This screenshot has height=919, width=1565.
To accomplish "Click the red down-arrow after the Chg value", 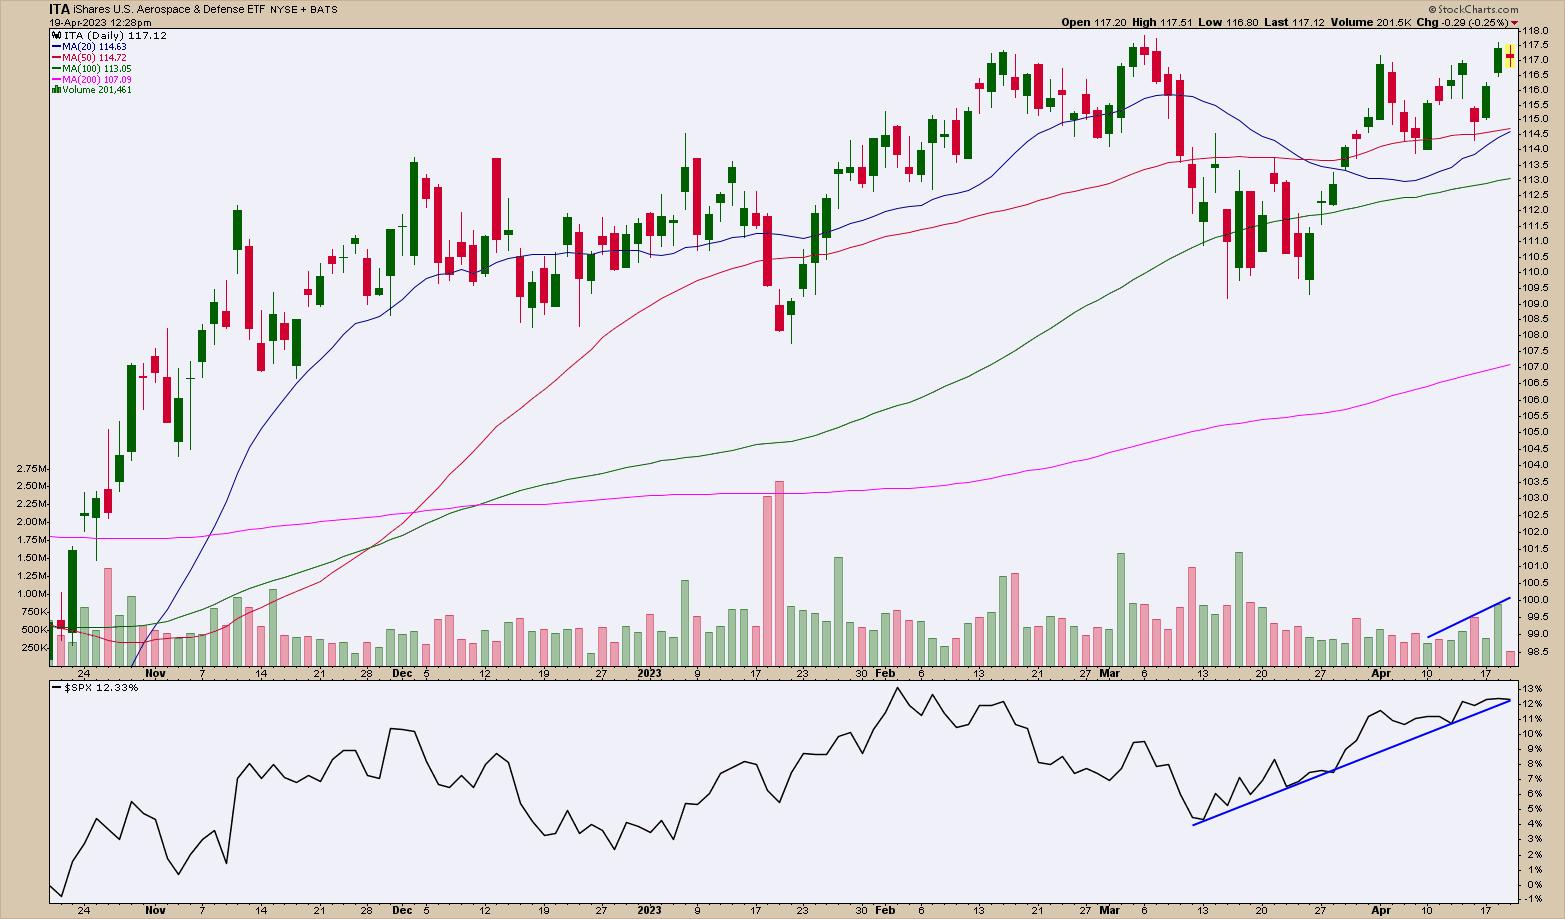I will pyautogui.click(x=1515, y=23).
